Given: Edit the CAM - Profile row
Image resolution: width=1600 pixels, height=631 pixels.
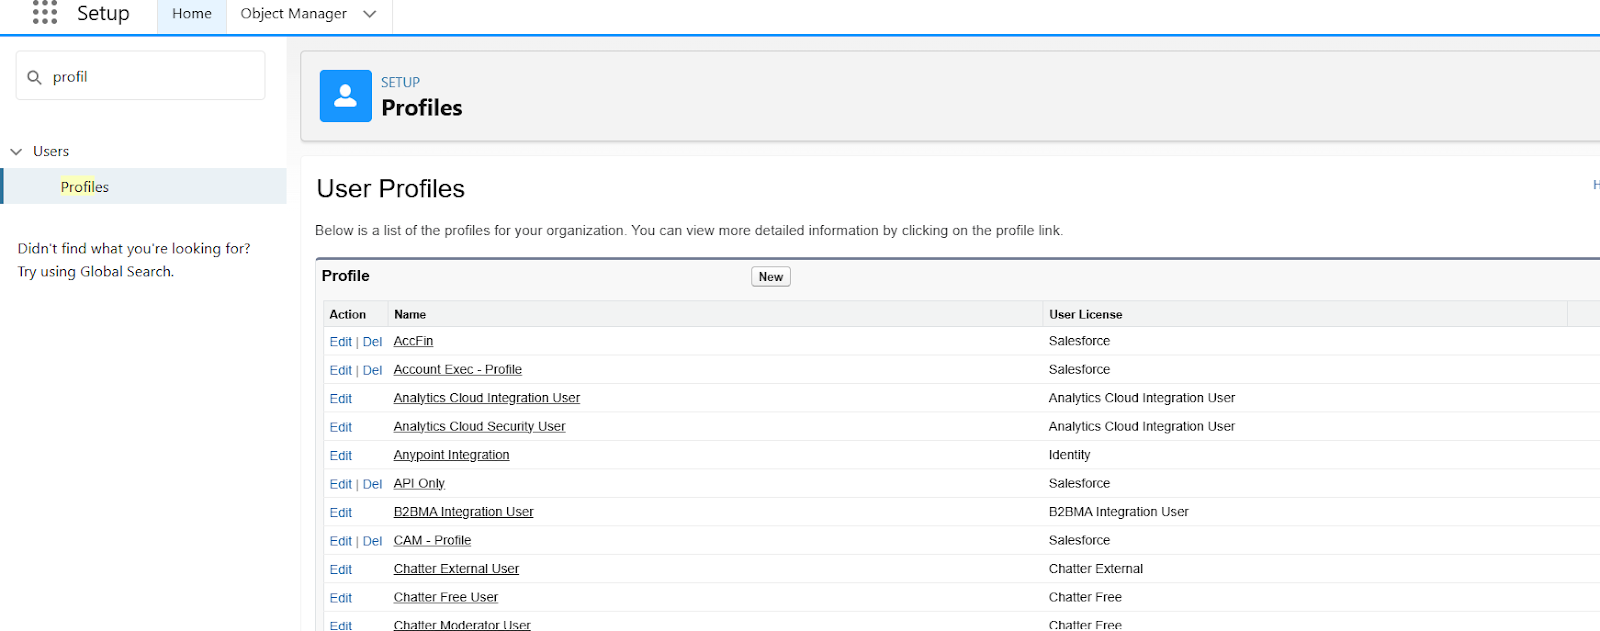Looking at the screenshot, I should [341, 541].
